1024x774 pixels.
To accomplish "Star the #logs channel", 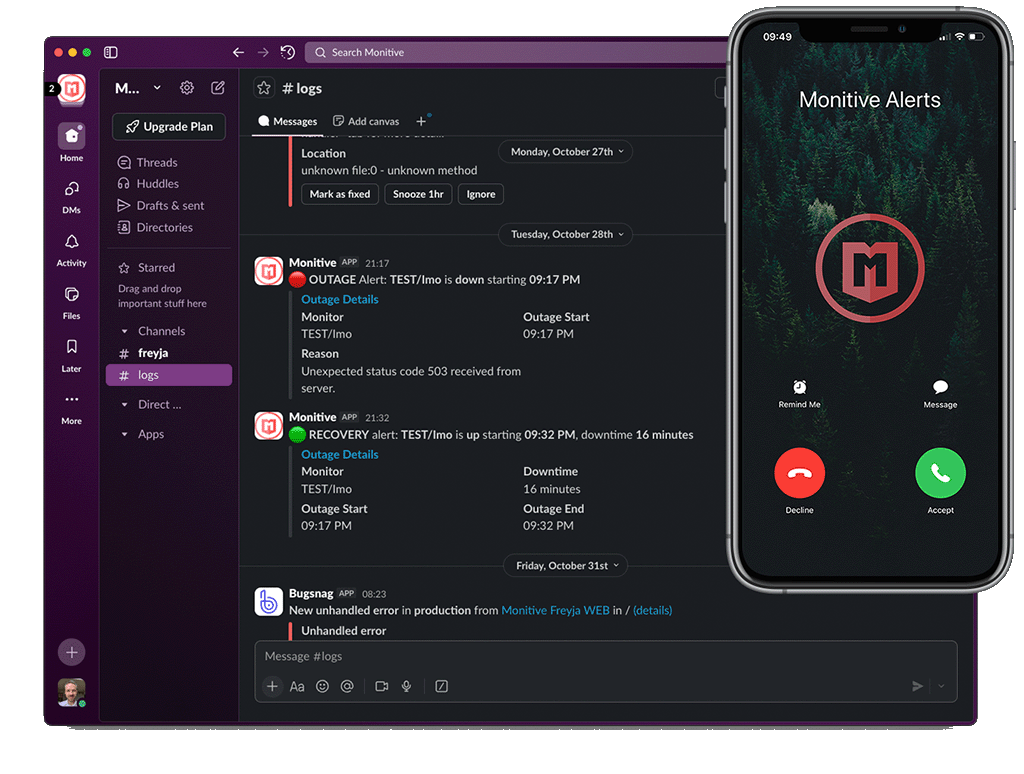I will pos(263,88).
